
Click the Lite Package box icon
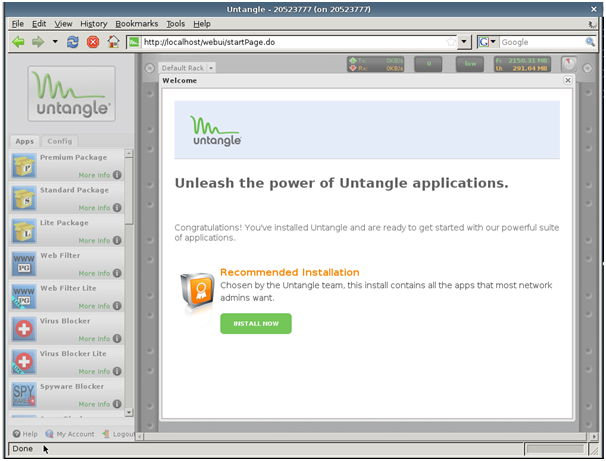[x=24, y=231]
